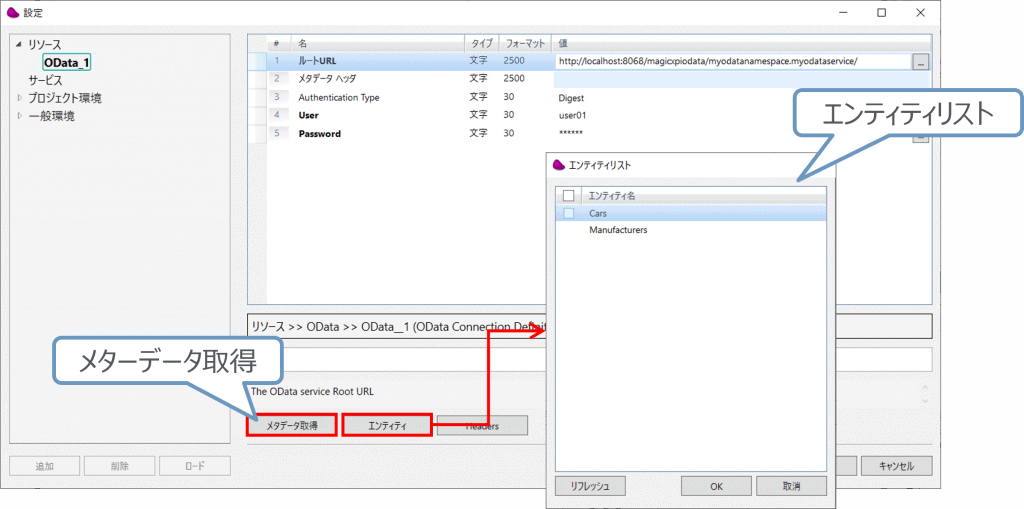This screenshot has width=1024, height=509.
Task: Toggle the select-all checkbox in entity header
Action: (569, 196)
